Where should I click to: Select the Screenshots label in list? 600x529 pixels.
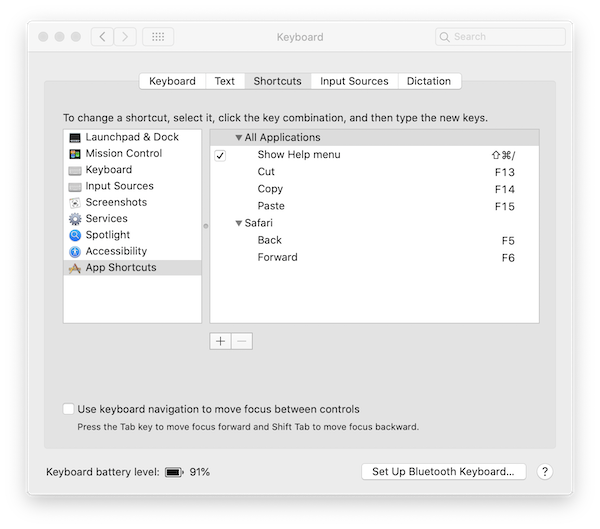(116, 202)
